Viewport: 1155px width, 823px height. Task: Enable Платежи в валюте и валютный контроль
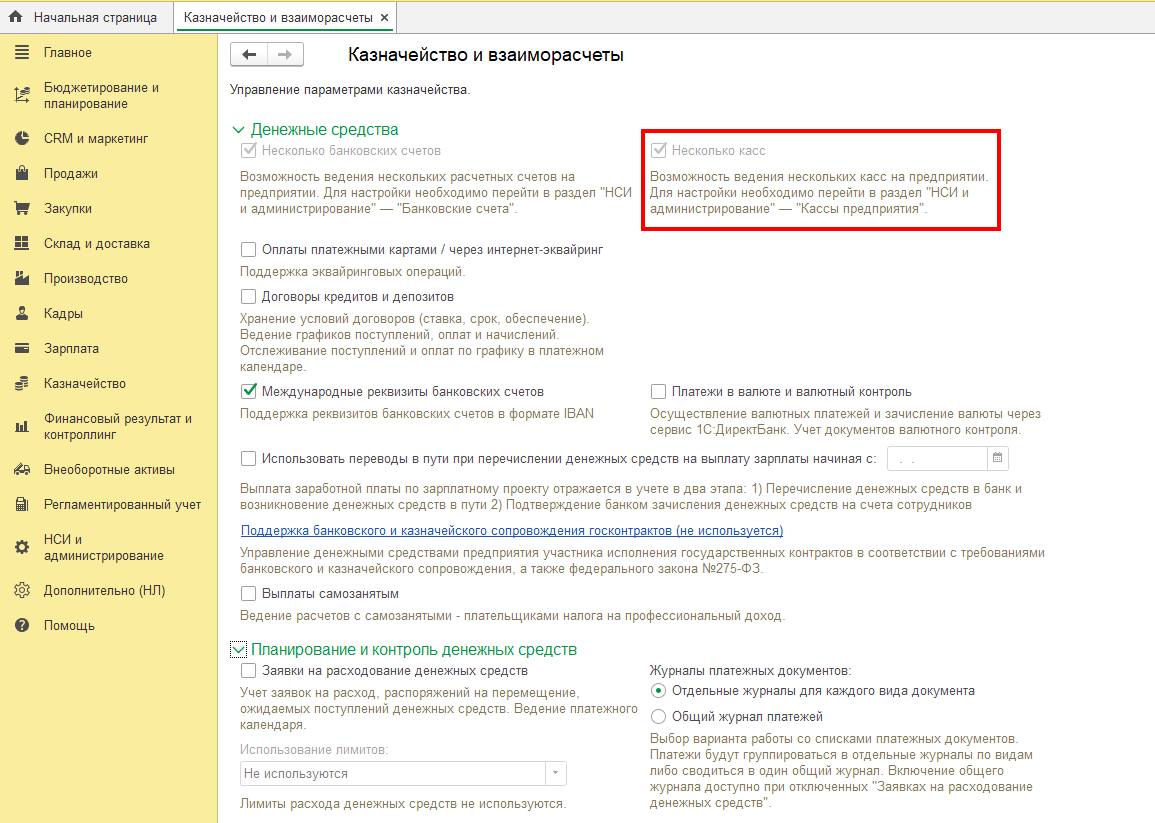659,391
